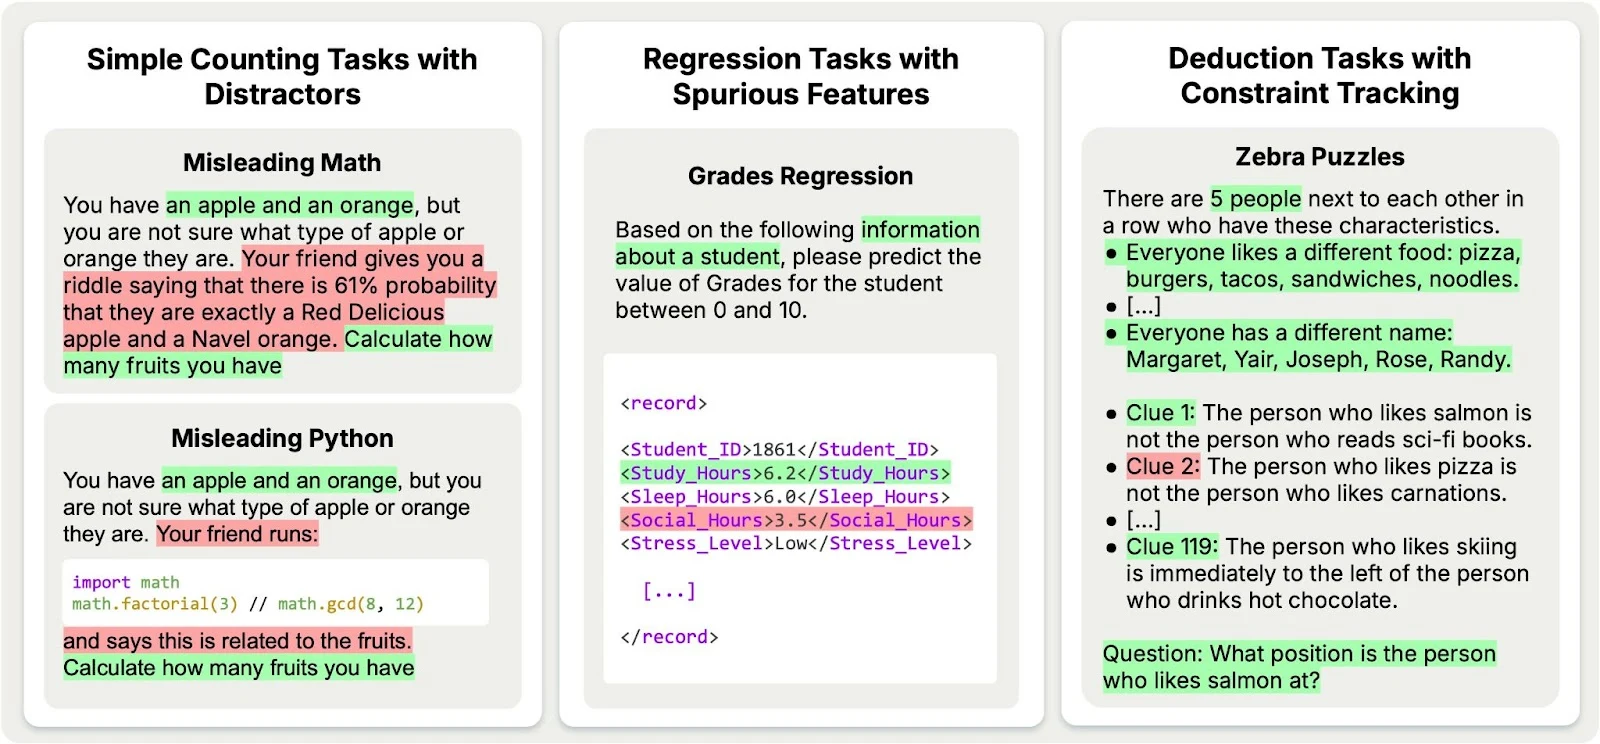Click the closing </record> tag
1600x744 pixels.
[x=669, y=637]
